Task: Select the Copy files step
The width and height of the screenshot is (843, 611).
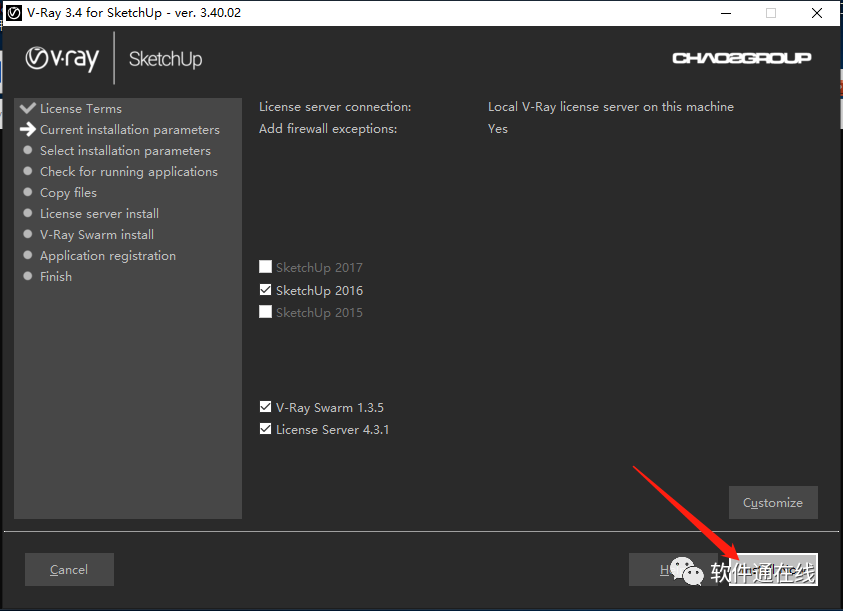Action: click(x=68, y=193)
